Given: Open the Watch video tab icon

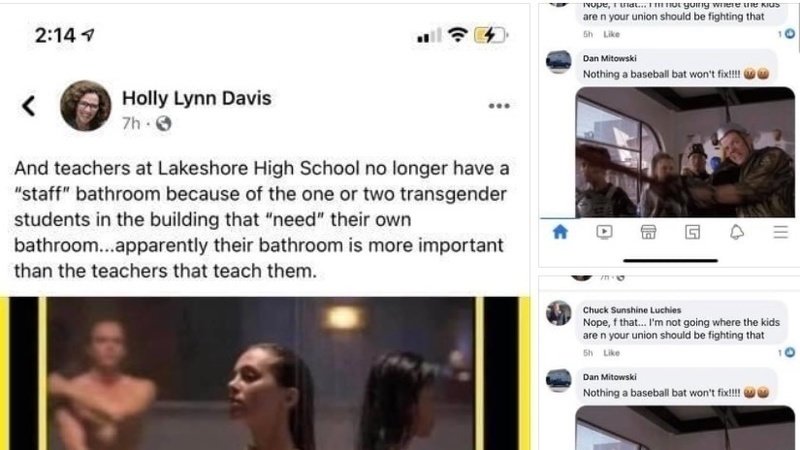Looking at the screenshot, I should [x=604, y=232].
